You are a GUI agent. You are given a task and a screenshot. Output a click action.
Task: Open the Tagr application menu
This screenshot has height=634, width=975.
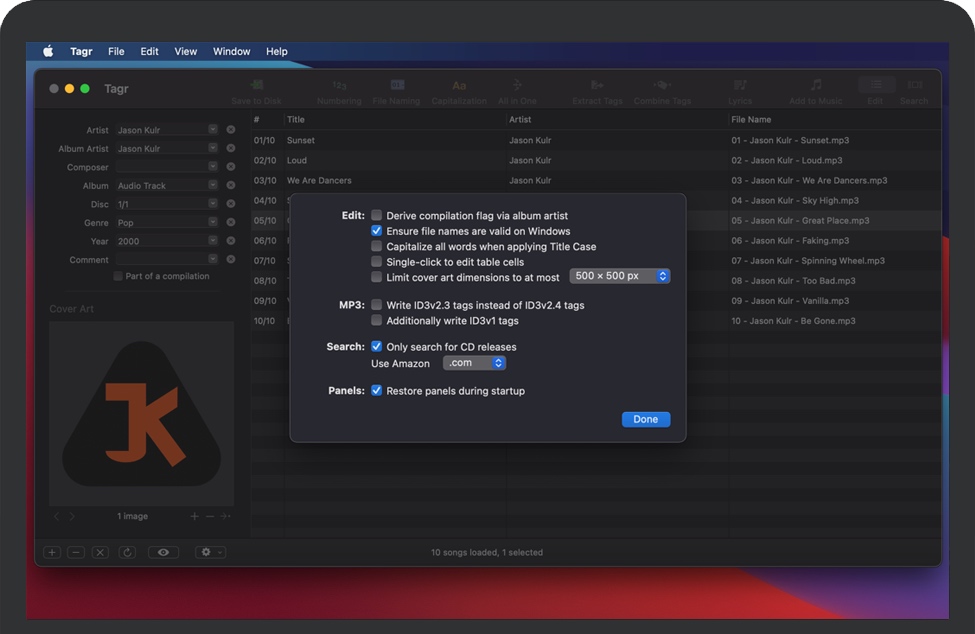[x=81, y=51]
